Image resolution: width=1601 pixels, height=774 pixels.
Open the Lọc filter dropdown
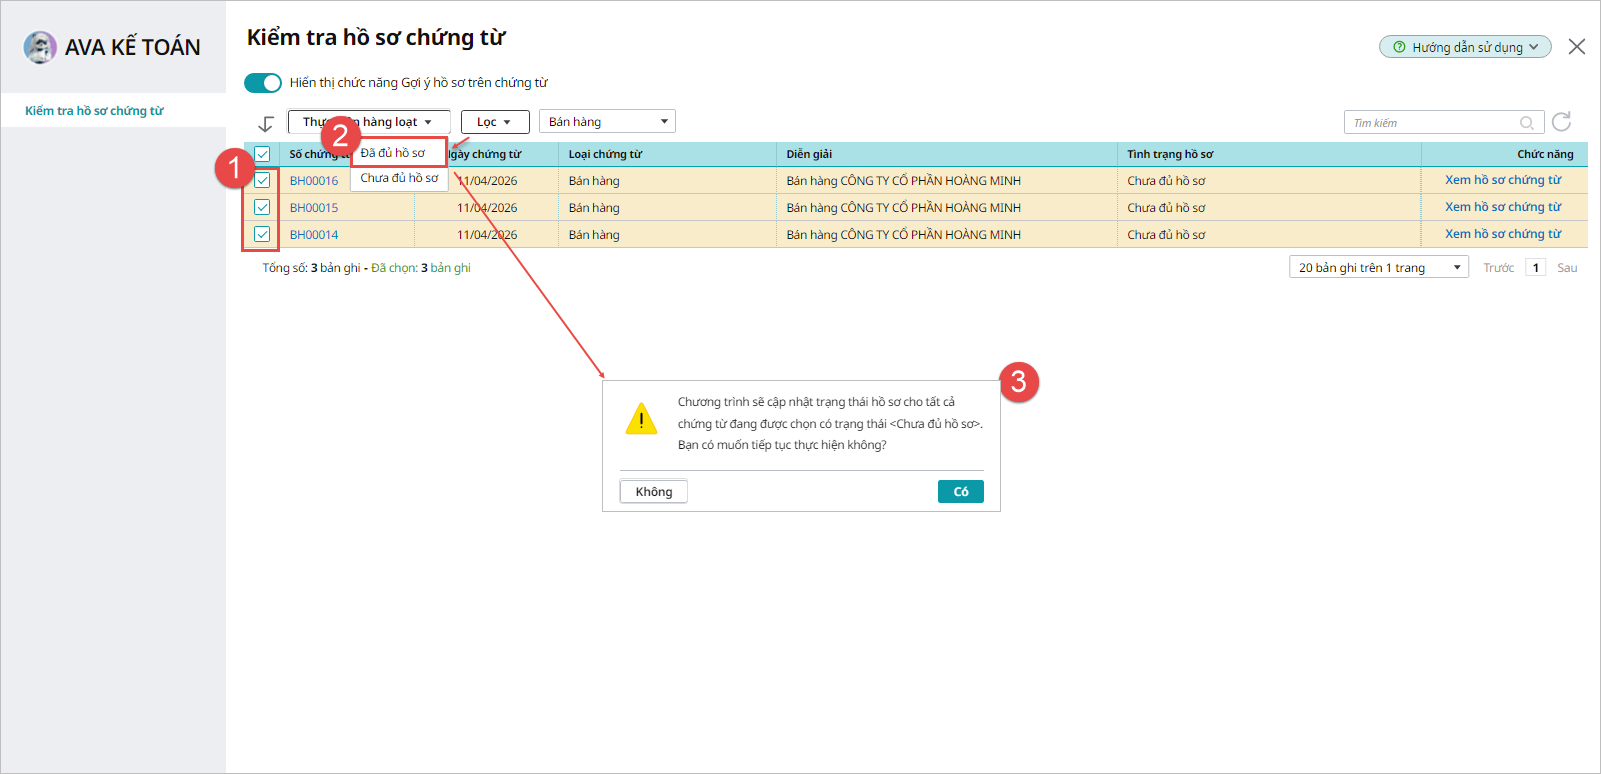tap(494, 122)
